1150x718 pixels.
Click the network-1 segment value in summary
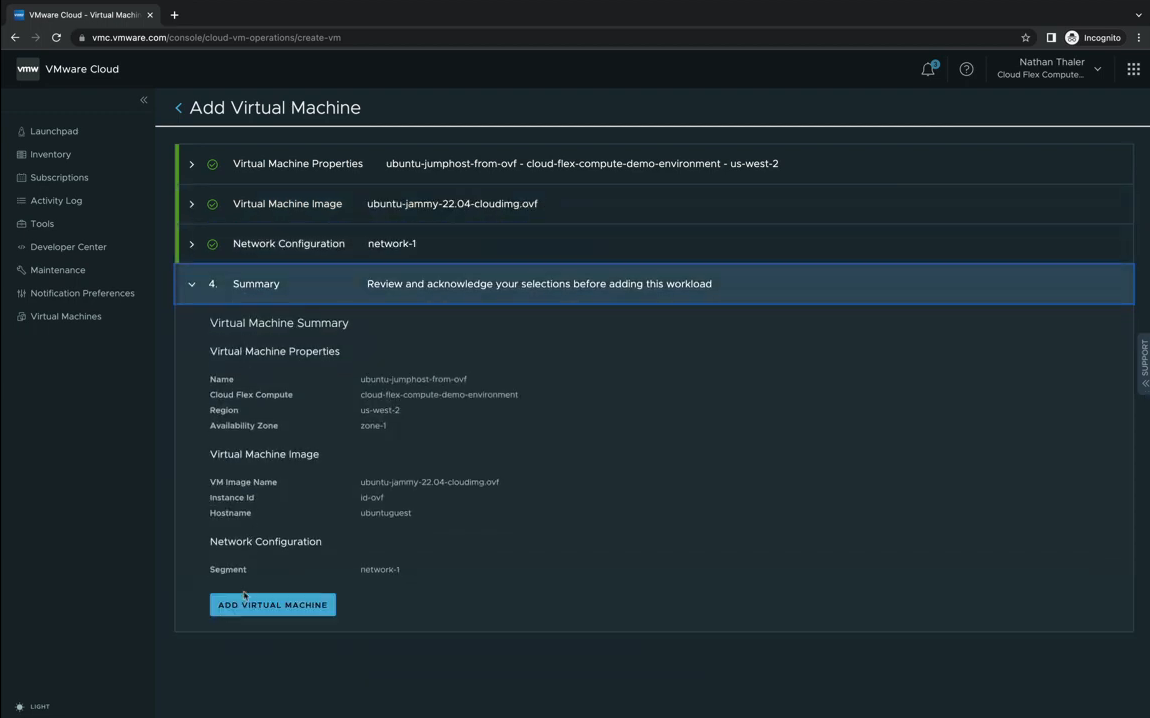click(380, 570)
